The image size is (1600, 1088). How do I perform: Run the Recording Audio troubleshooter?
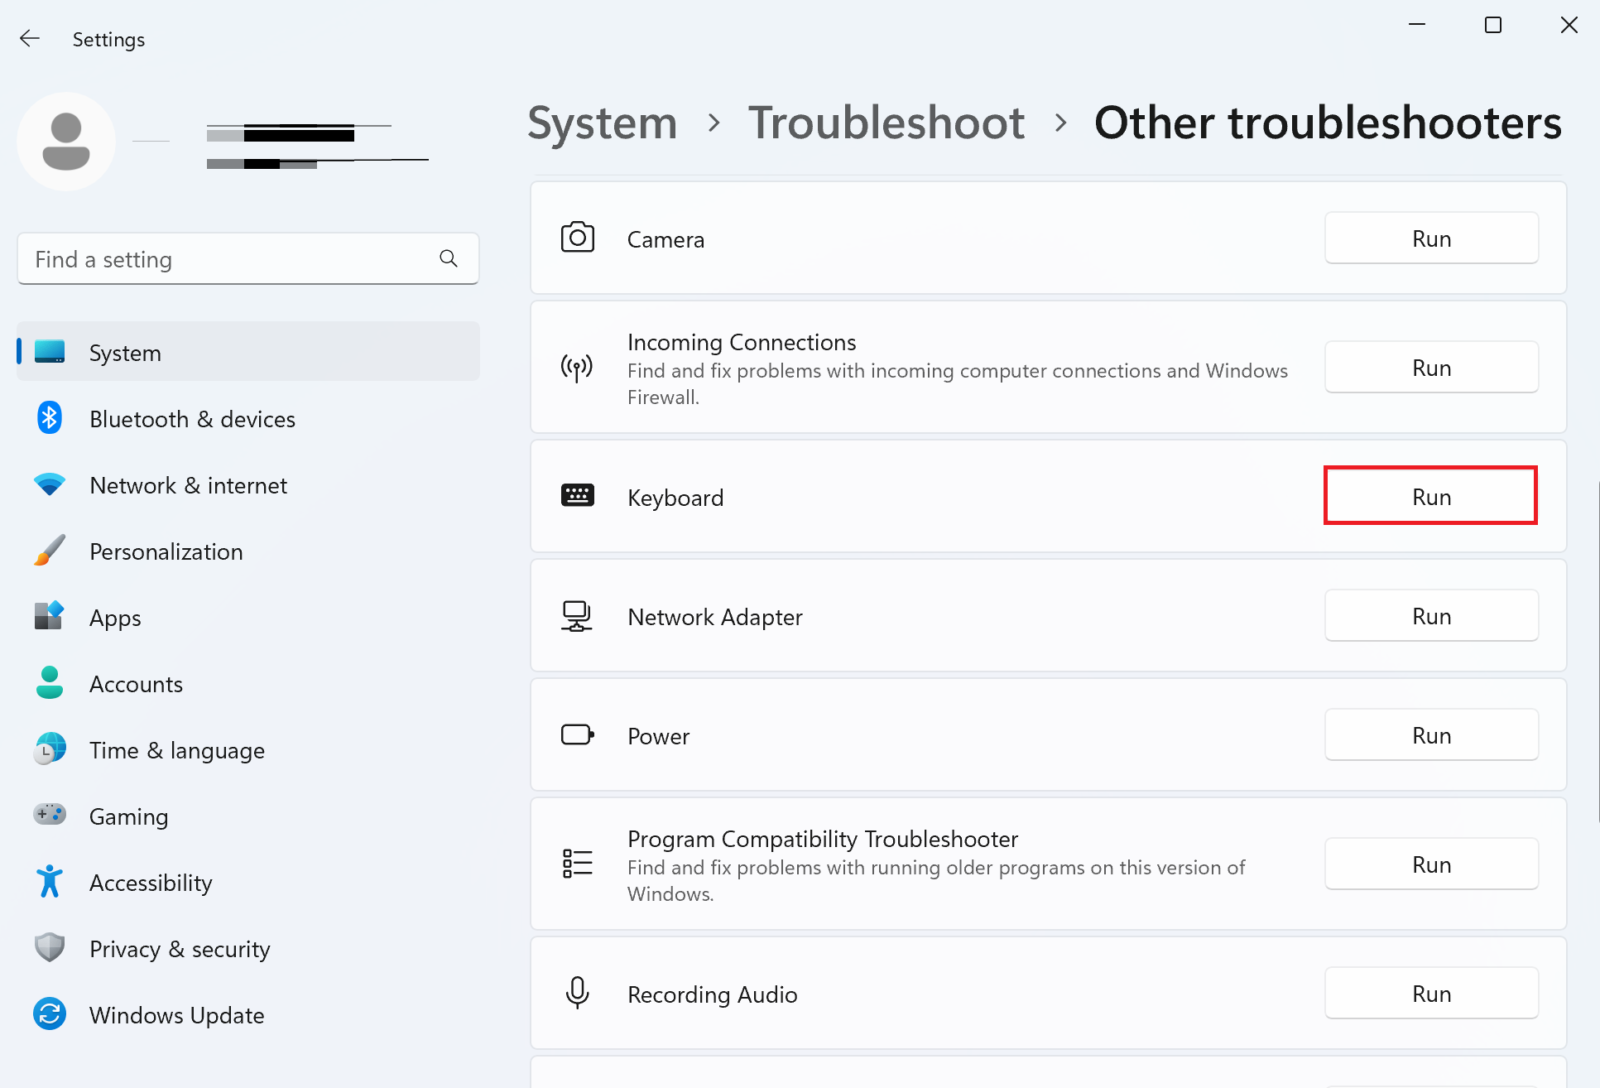pyautogui.click(x=1431, y=993)
